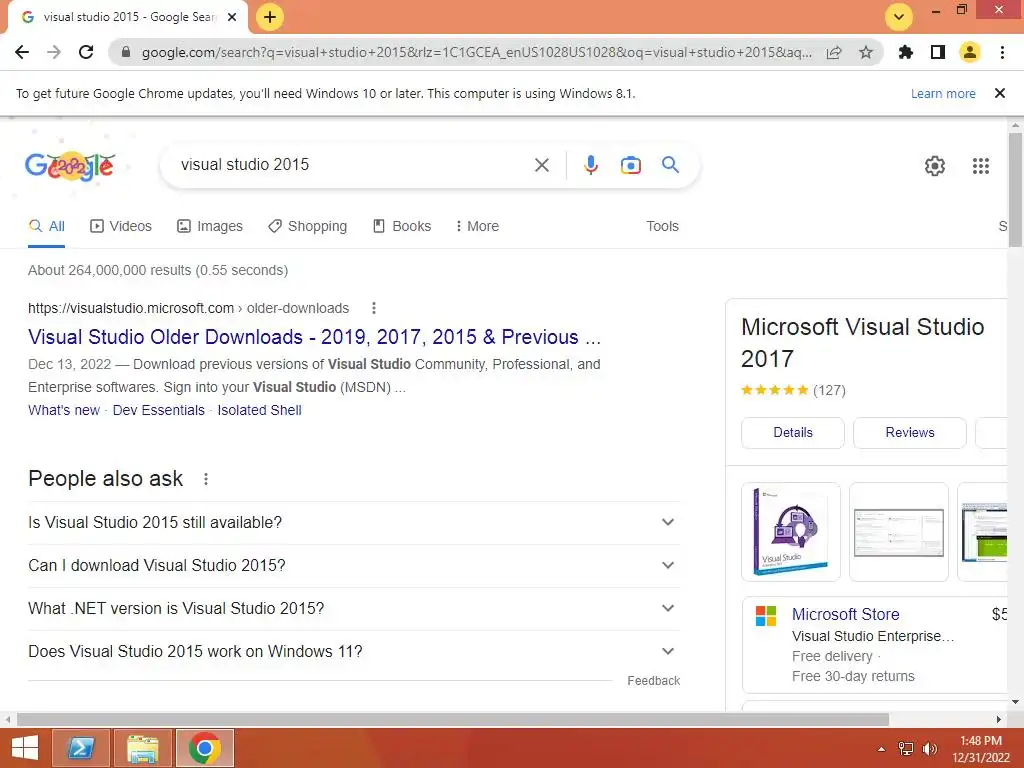Click the Google holiday logo

(x=71, y=166)
